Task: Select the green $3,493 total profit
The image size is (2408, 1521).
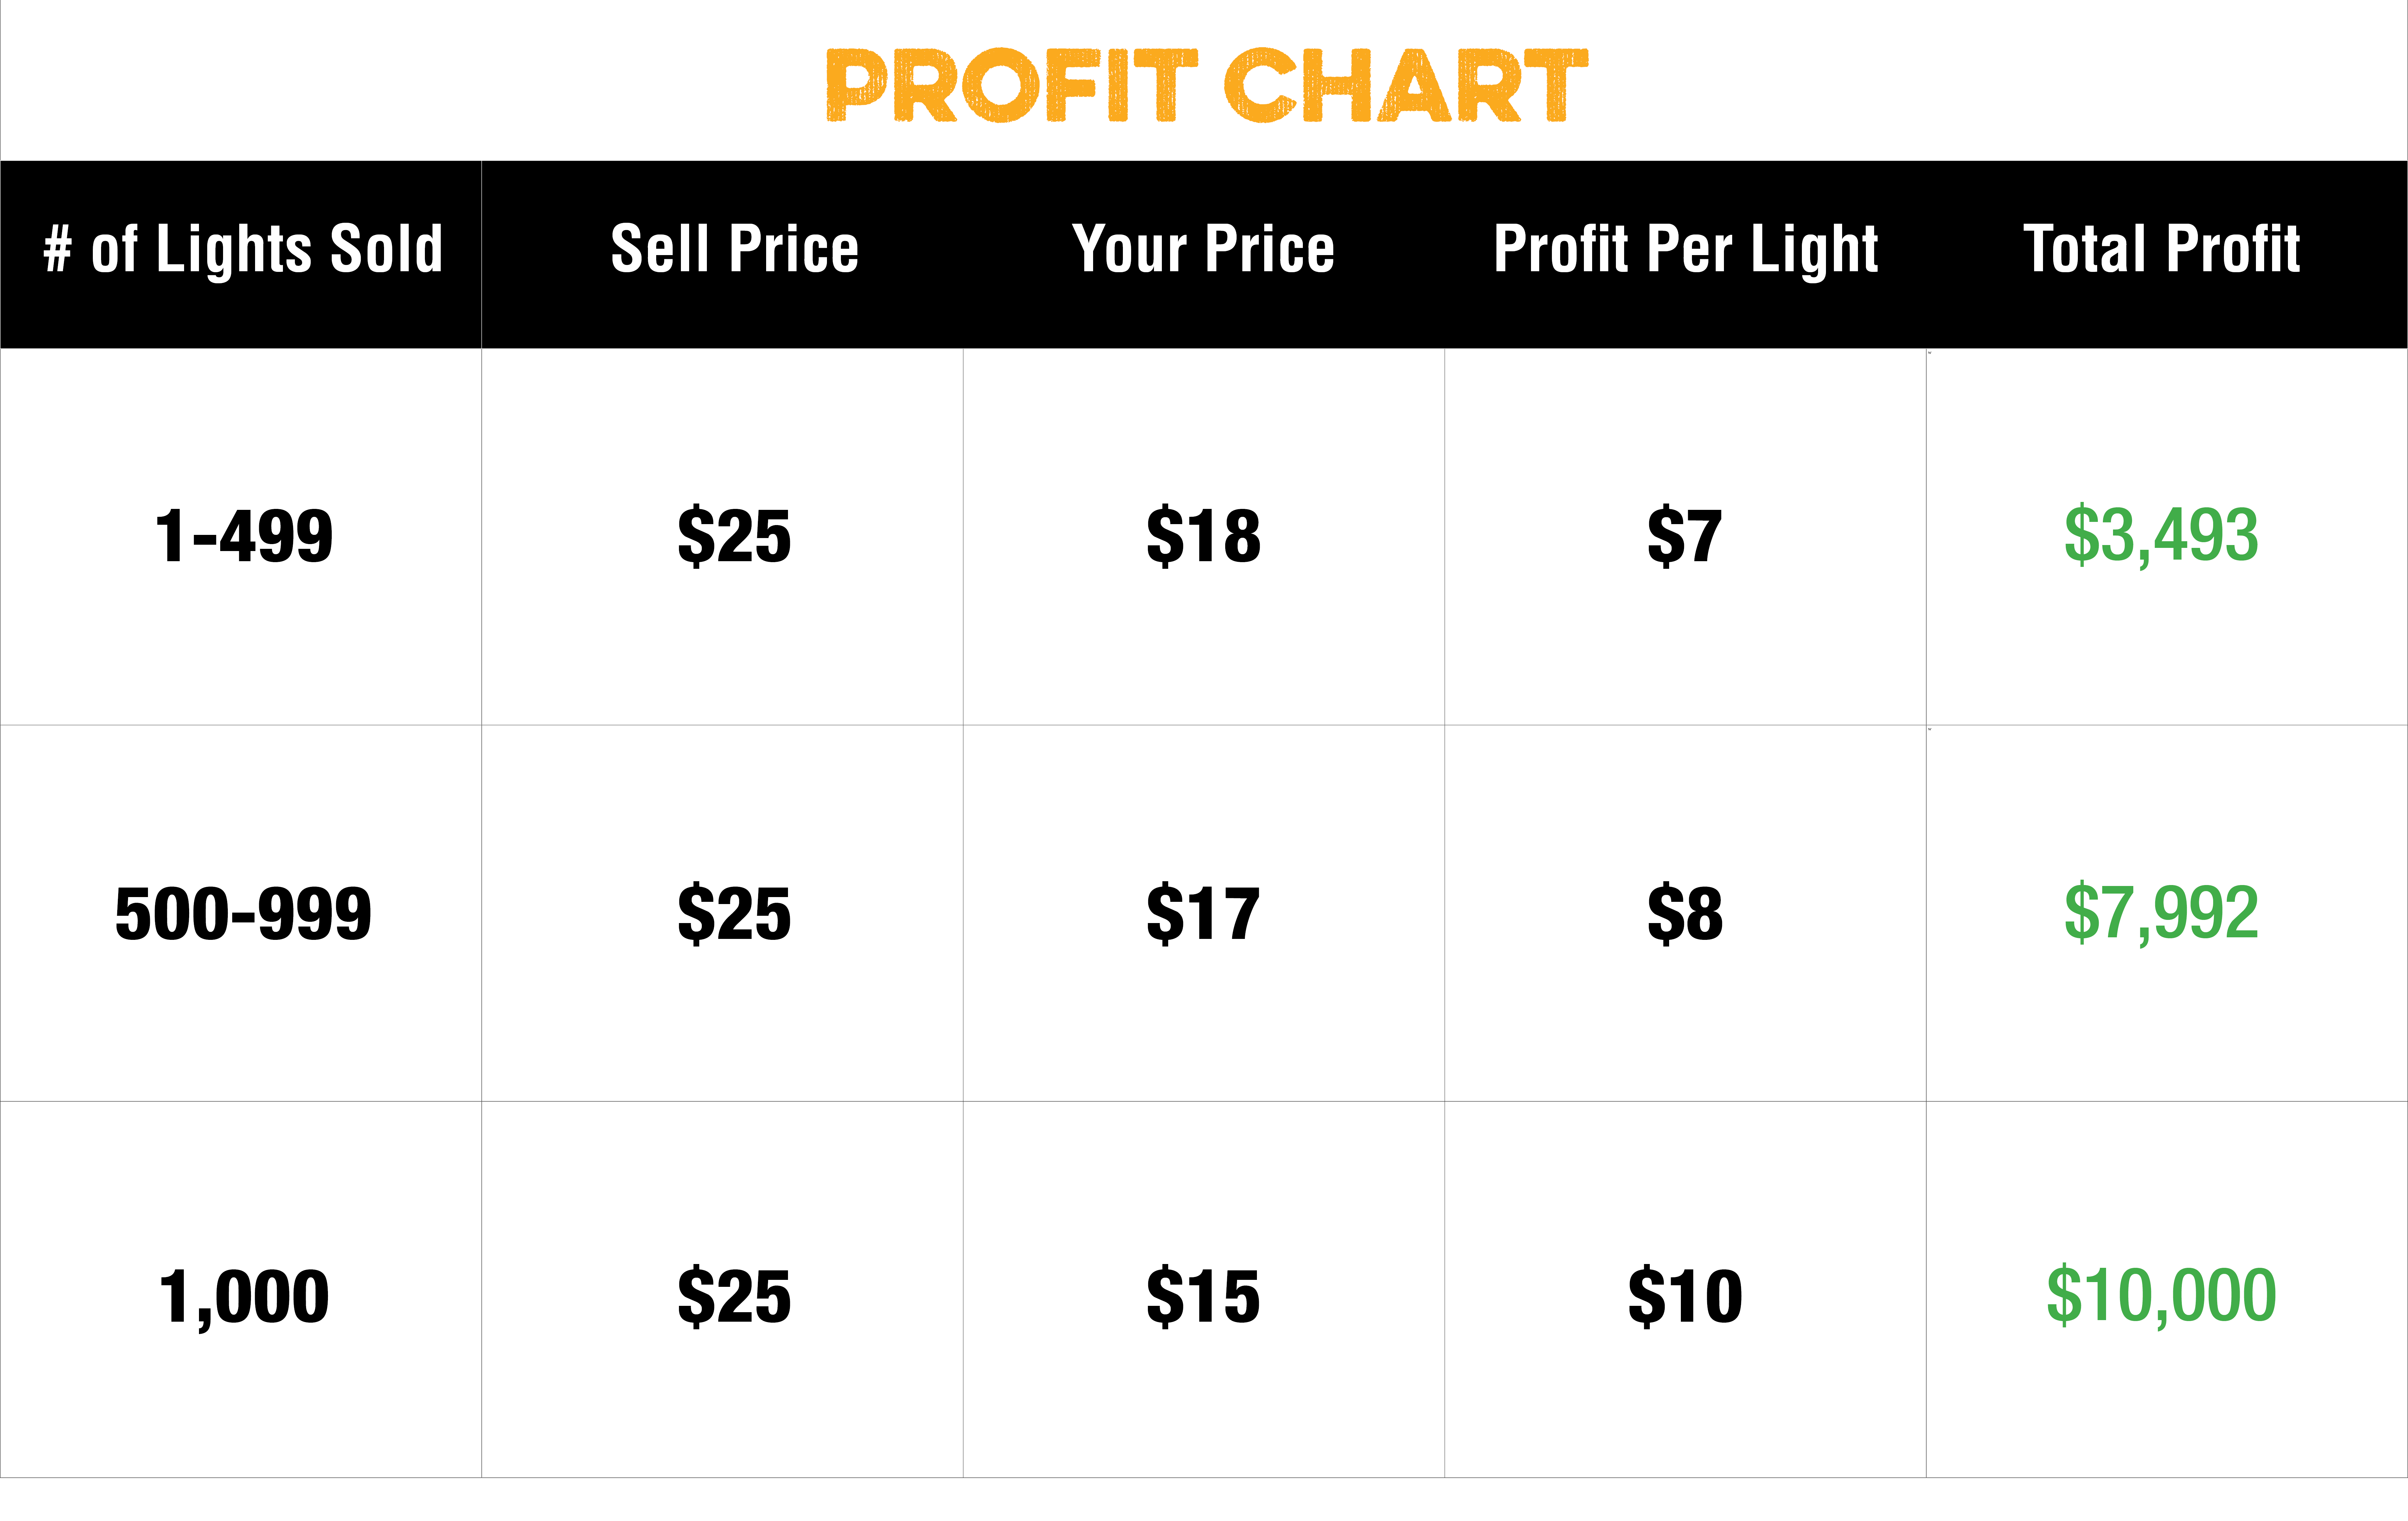Action: coord(2161,536)
